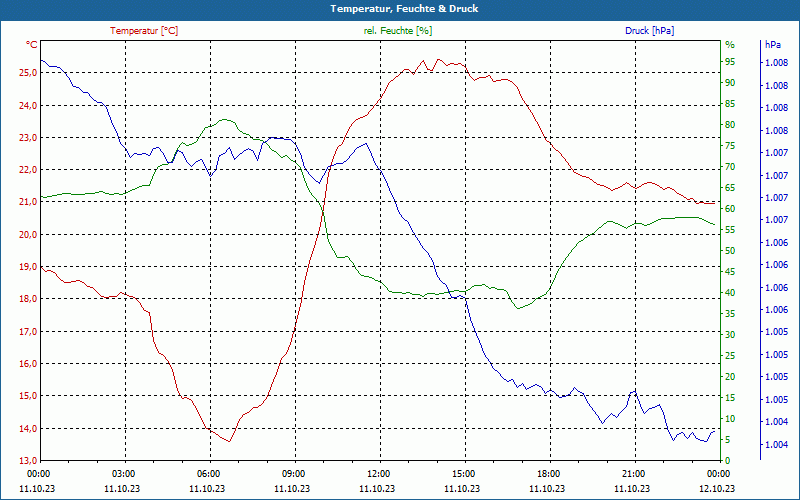Click the green '20' humidity axis value
The width and height of the screenshot is (800, 500).
pos(730,377)
